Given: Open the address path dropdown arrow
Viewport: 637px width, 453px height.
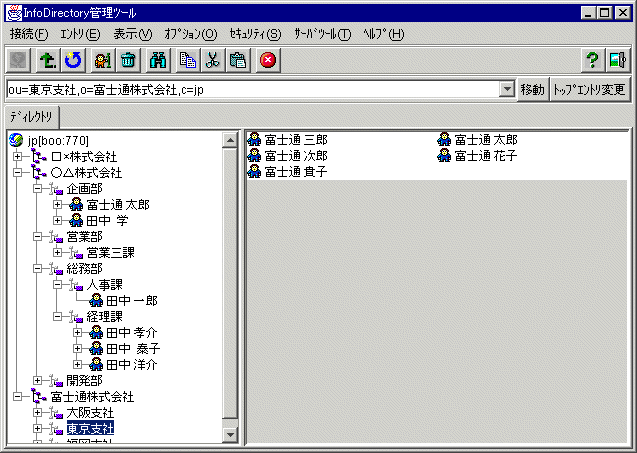Looking at the screenshot, I should coord(507,89).
